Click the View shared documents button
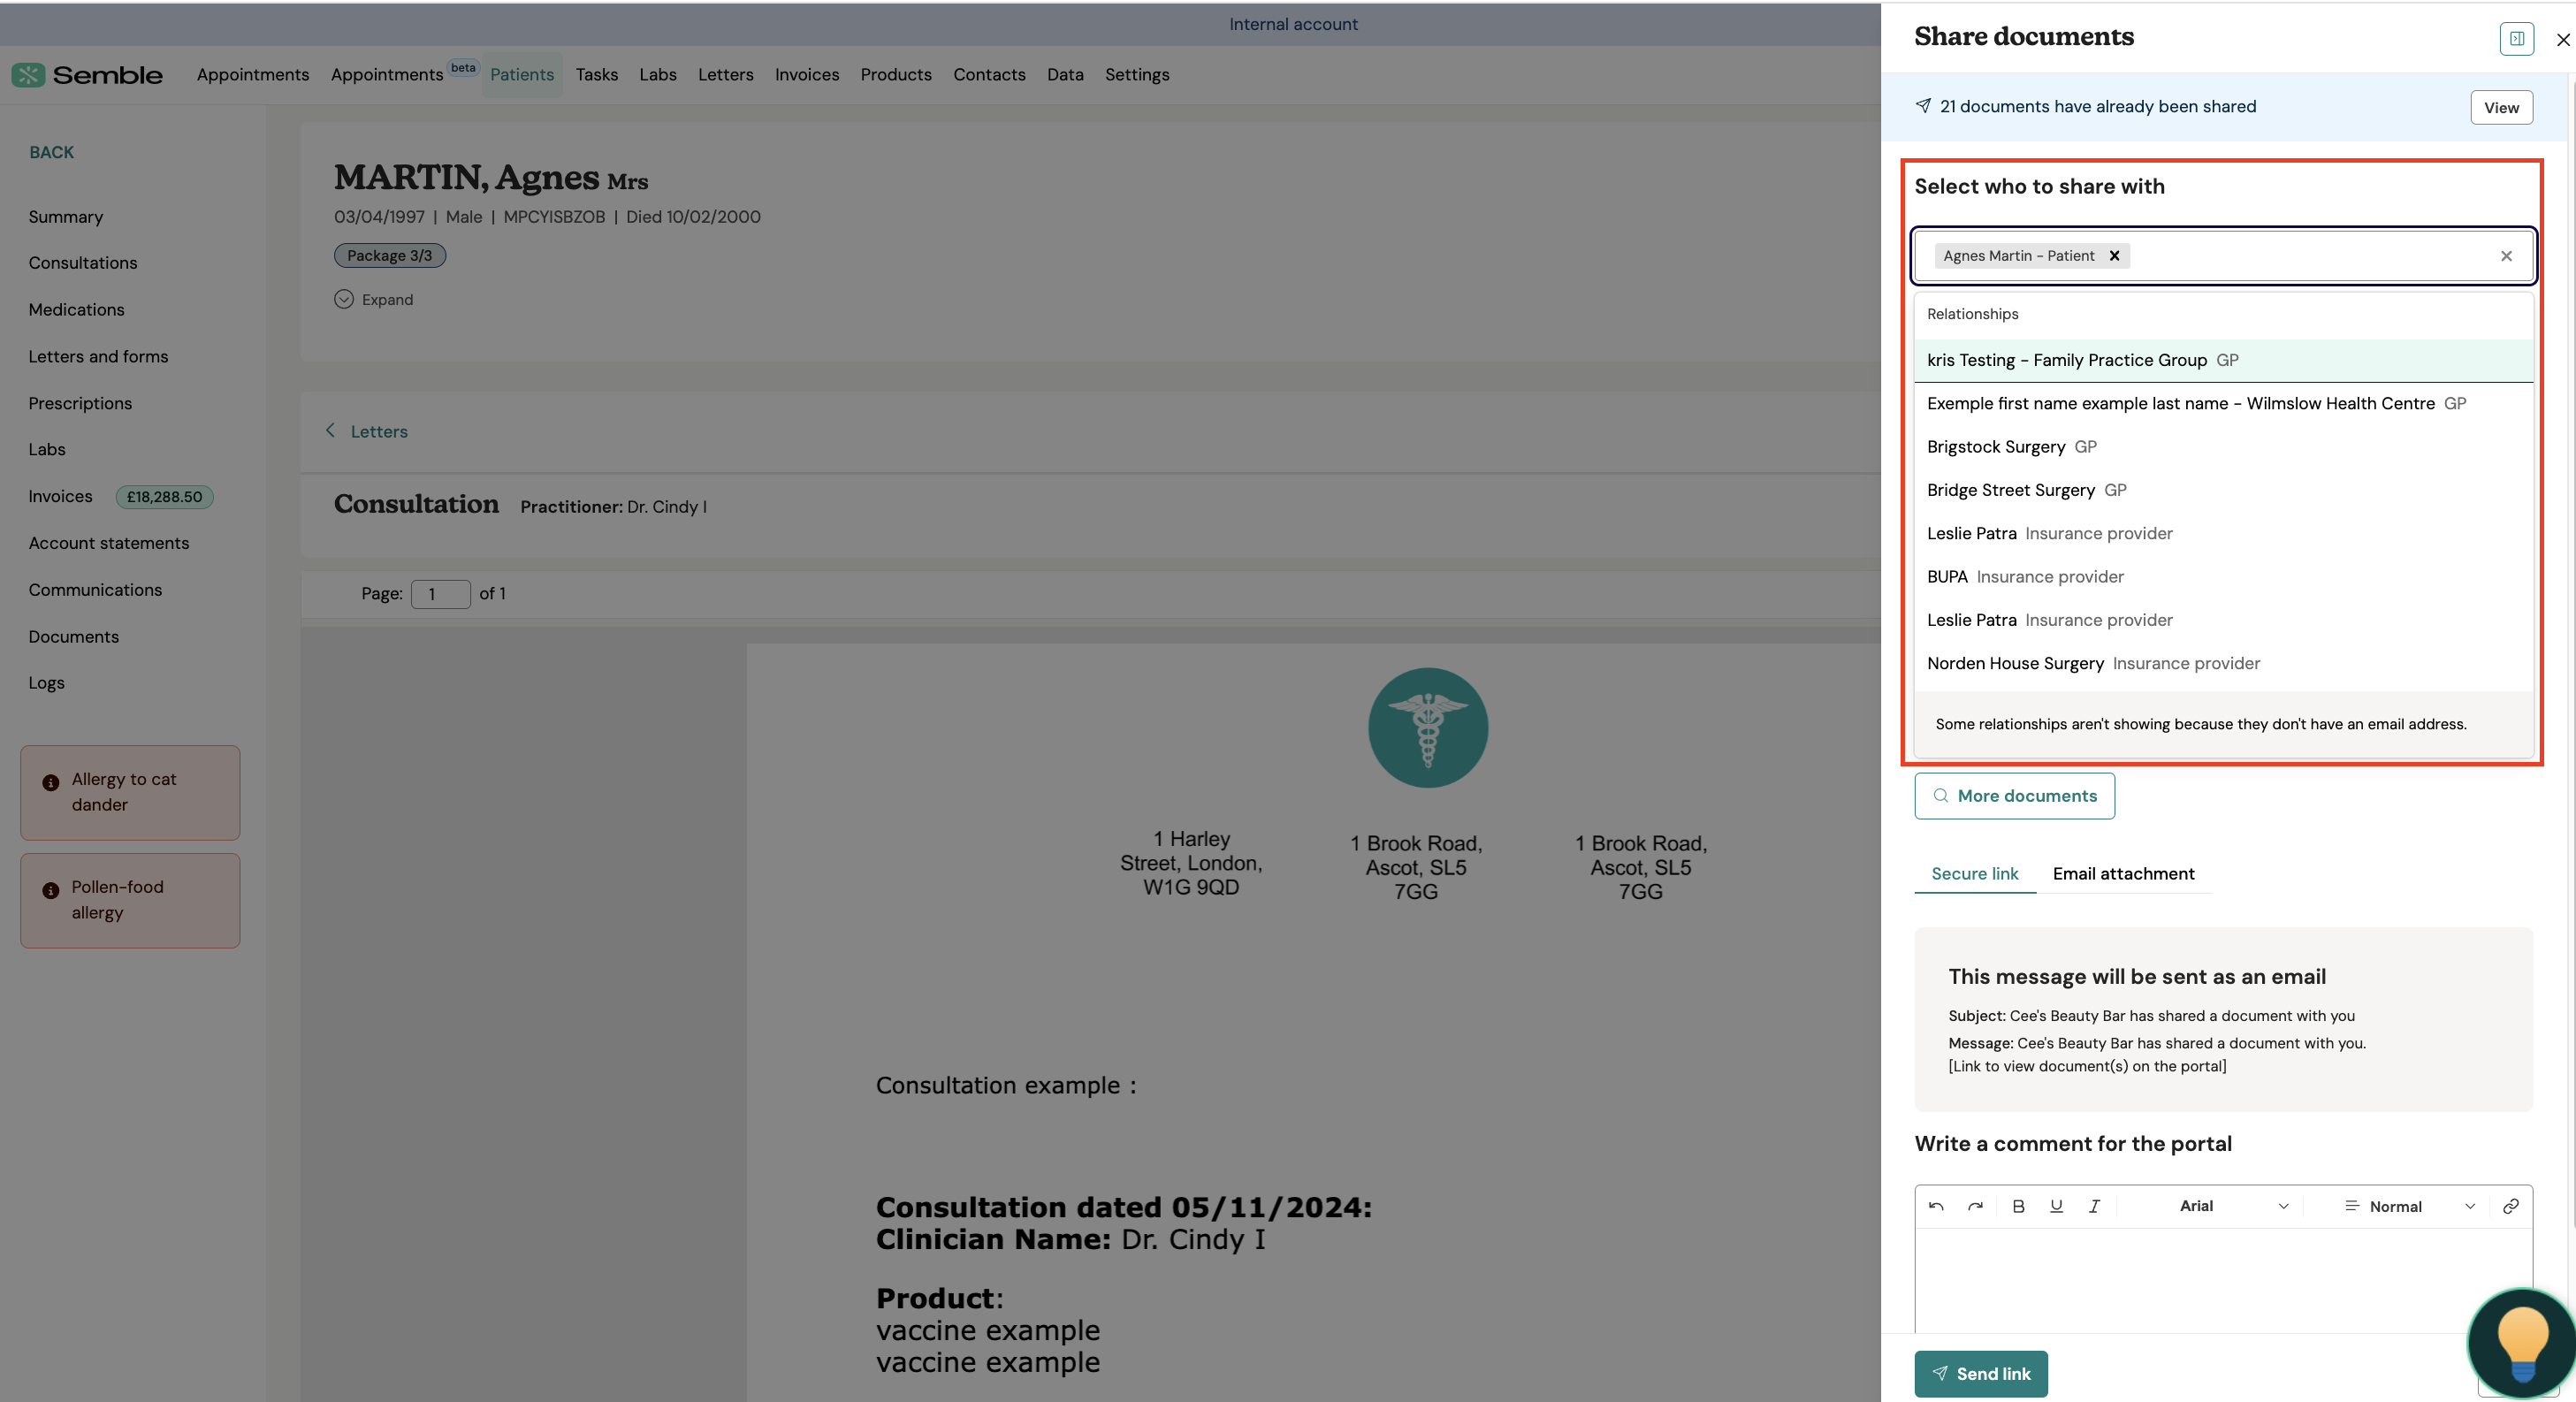The height and width of the screenshot is (1402, 2576). tap(2501, 107)
